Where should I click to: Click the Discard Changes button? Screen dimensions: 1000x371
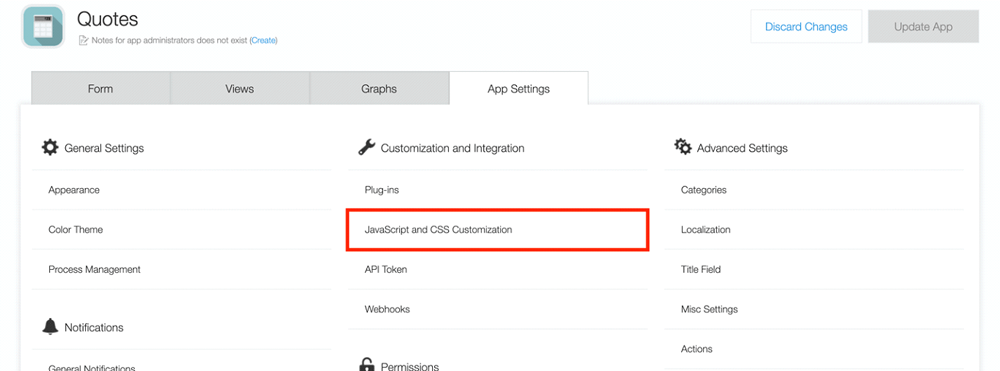806,27
